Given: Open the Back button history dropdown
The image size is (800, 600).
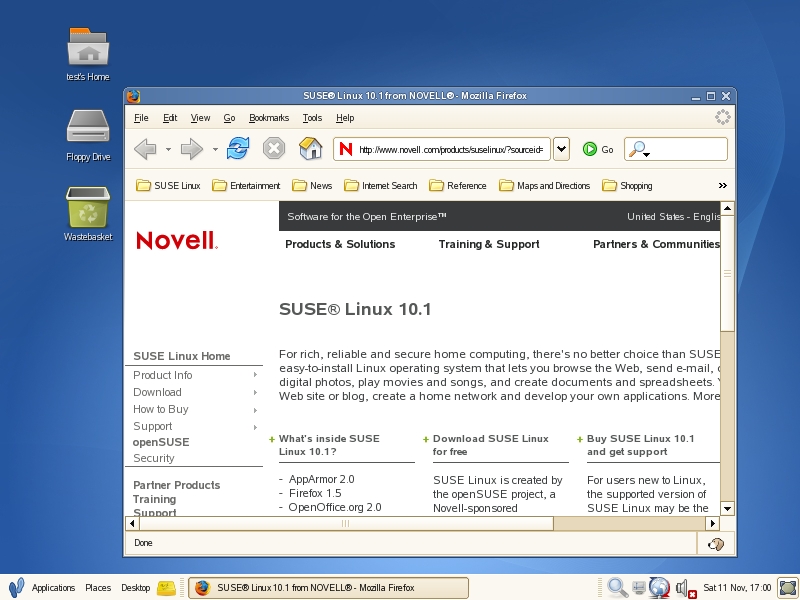Looking at the screenshot, I should pos(168,149).
